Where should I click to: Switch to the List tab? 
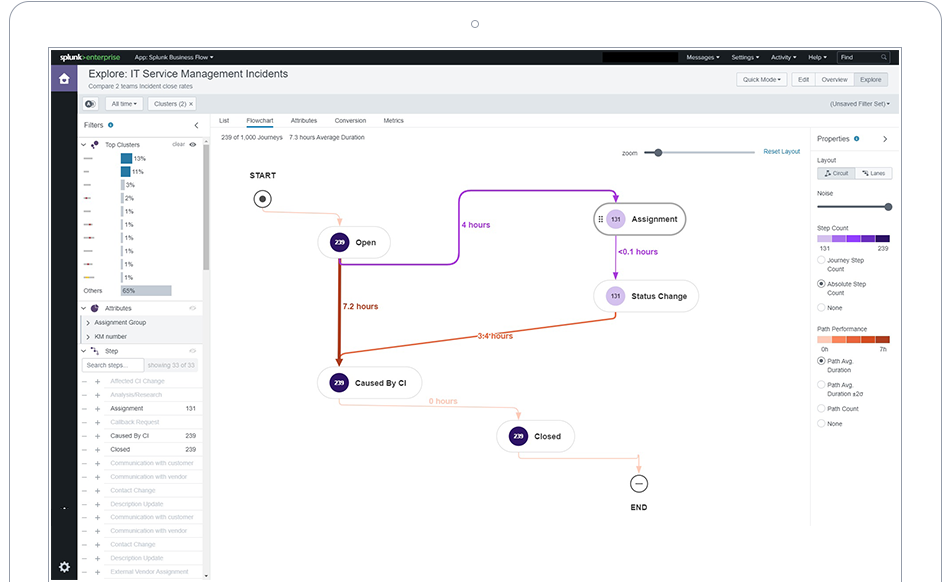pos(224,121)
